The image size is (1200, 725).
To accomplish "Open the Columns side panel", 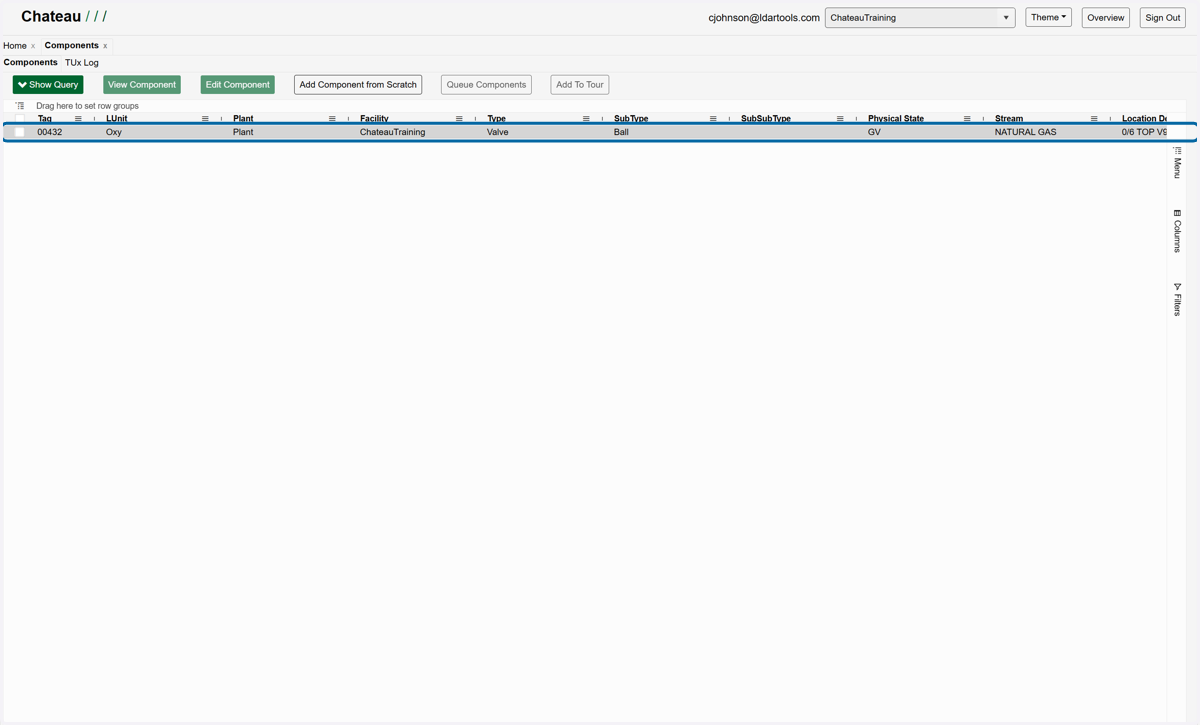I will pyautogui.click(x=1177, y=230).
